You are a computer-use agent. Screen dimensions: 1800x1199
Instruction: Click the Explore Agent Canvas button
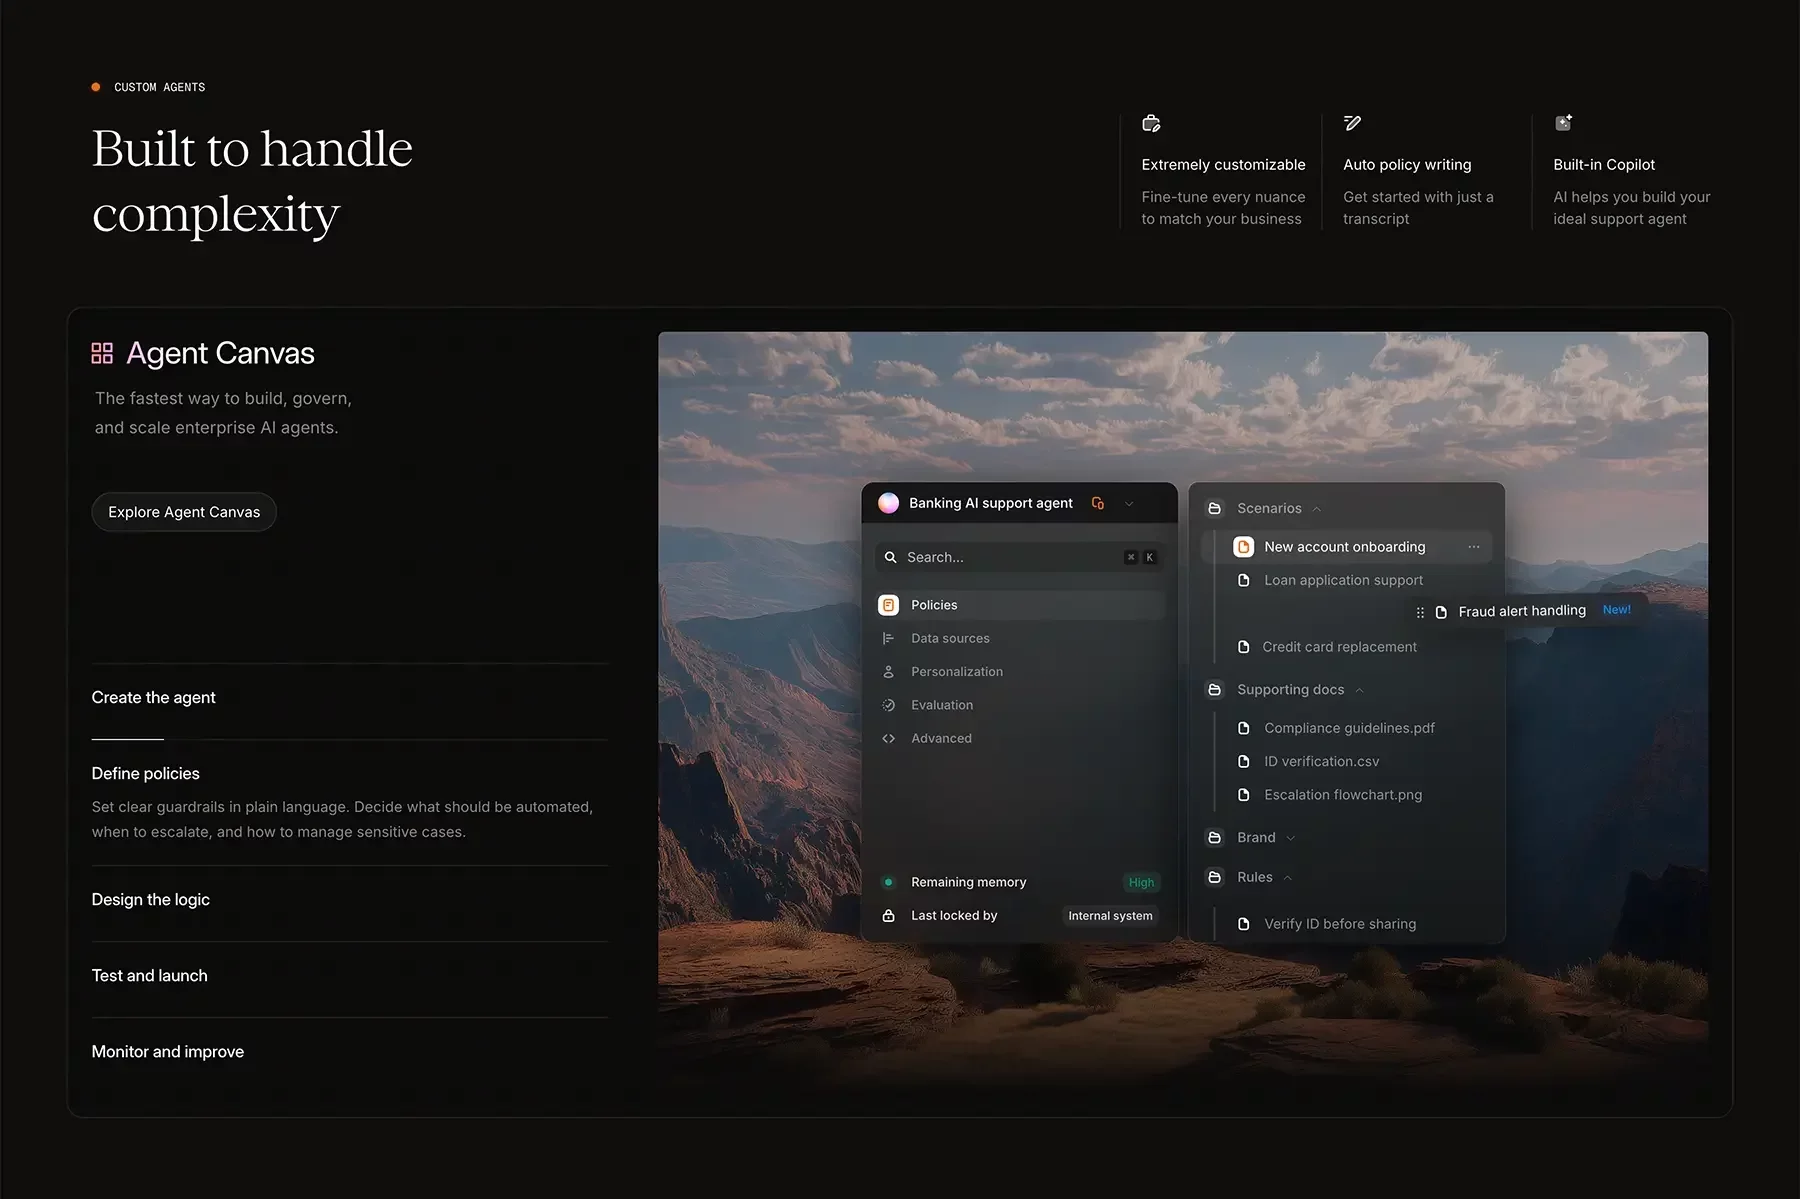[184, 512]
